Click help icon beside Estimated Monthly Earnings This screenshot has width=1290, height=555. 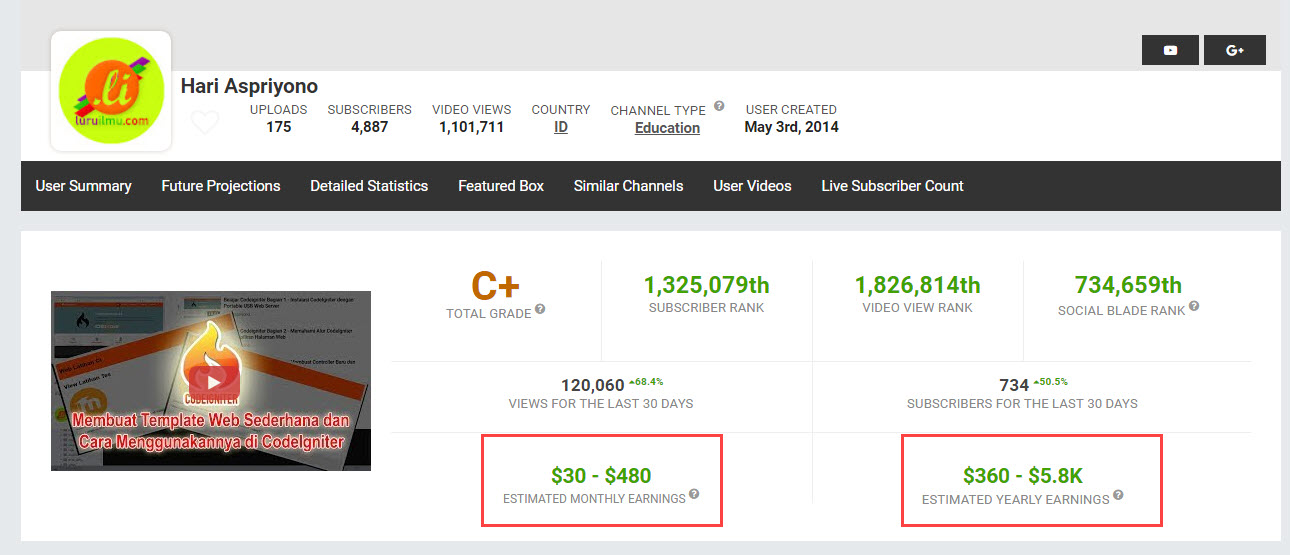pos(694,494)
